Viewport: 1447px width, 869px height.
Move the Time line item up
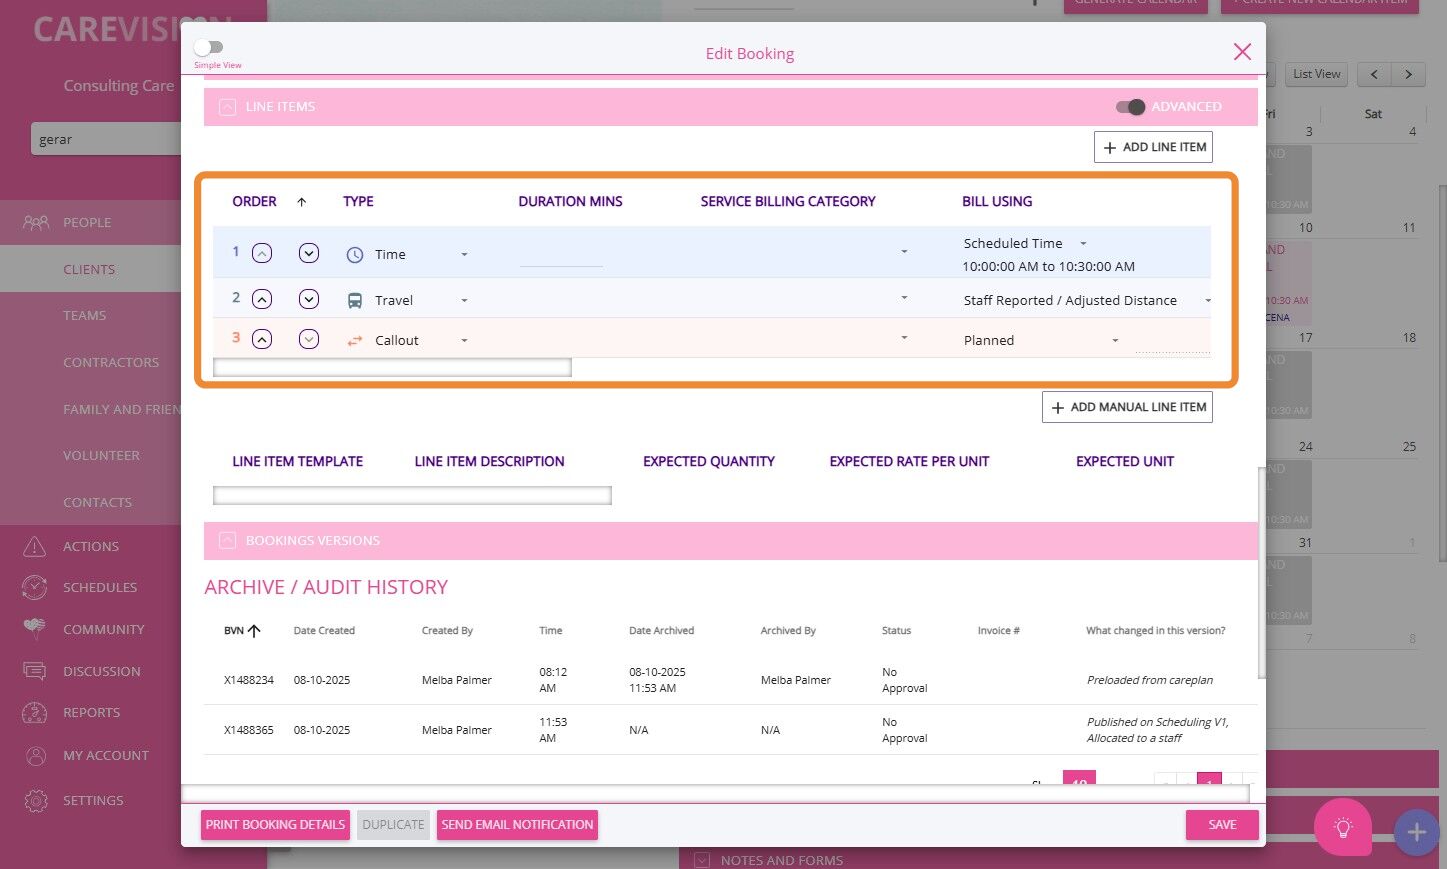pos(262,254)
